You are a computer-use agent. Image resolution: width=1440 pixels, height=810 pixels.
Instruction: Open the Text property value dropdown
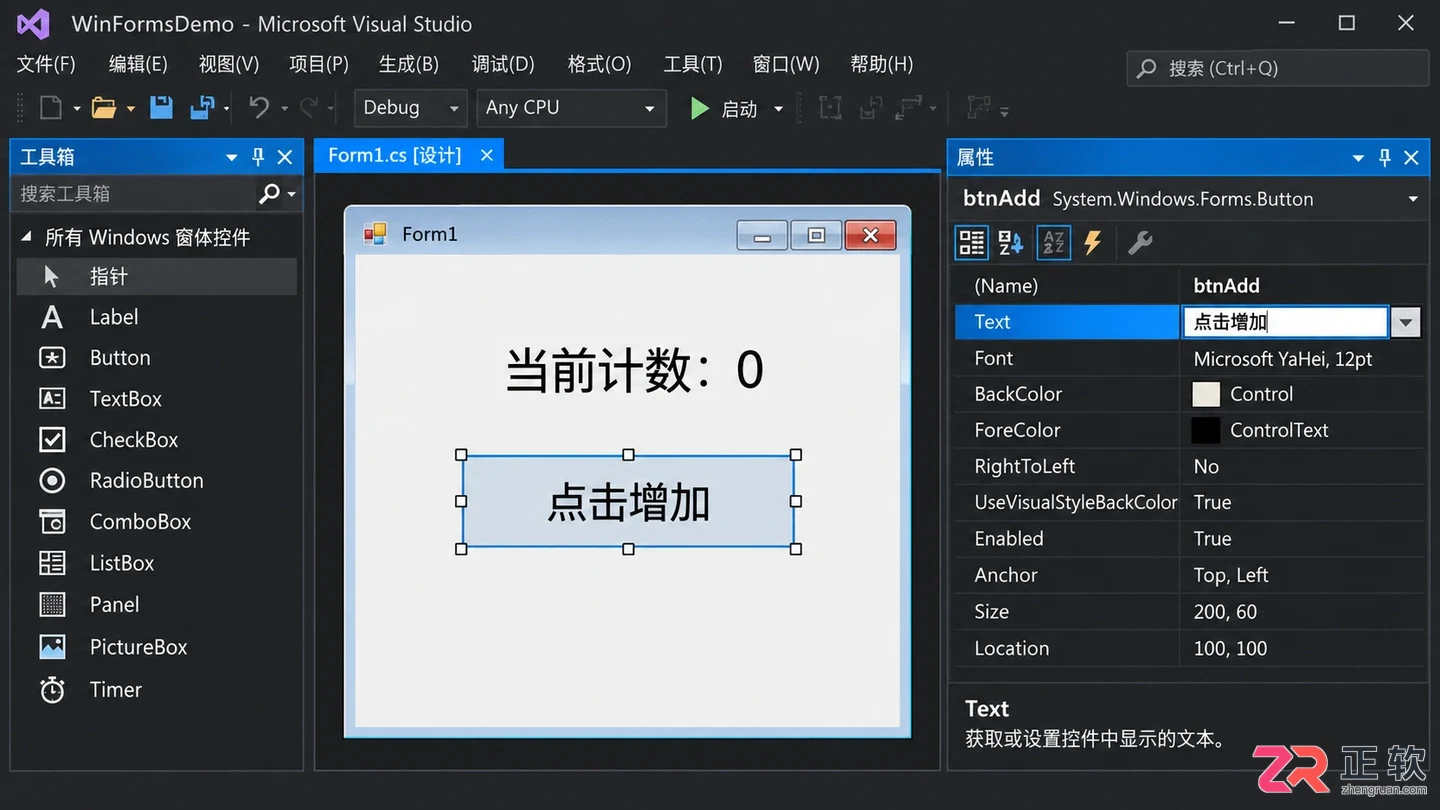1406,322
